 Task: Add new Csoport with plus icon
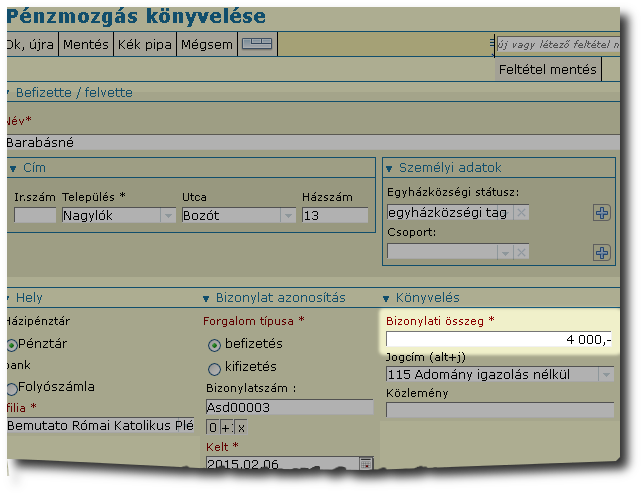[x=602, y=253]
